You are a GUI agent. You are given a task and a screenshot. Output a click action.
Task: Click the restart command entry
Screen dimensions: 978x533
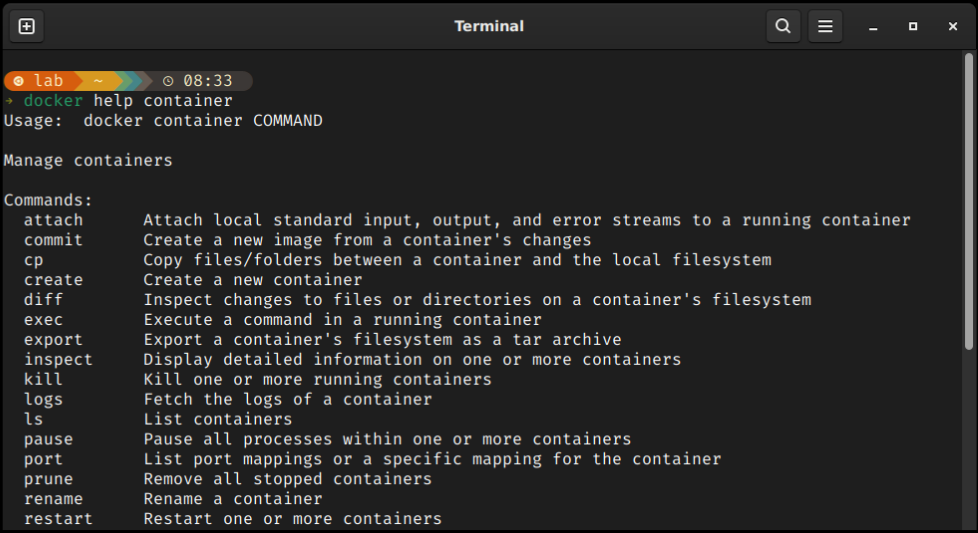(58, 519)
